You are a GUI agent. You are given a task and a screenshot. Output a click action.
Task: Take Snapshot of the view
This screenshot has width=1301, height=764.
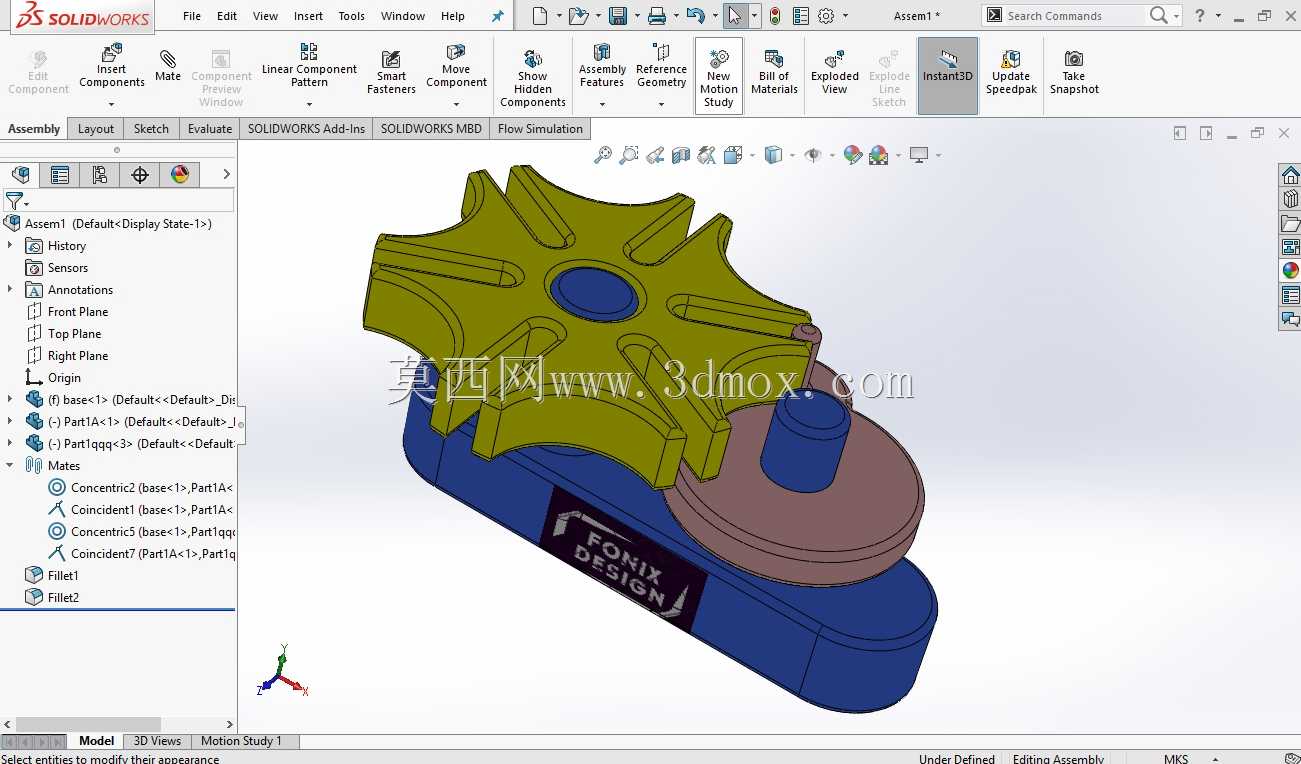coord(1074,72)
